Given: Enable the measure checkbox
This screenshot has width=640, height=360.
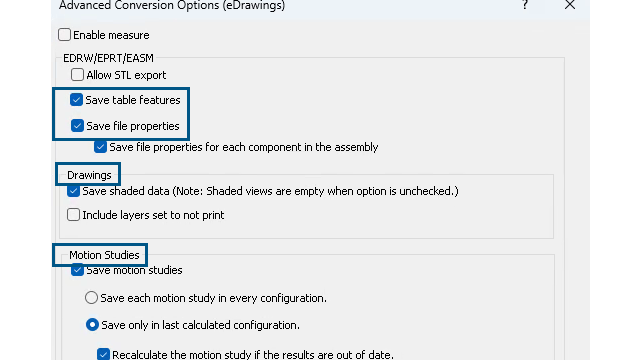Looking at the screenshot, I should pos(64,35).
